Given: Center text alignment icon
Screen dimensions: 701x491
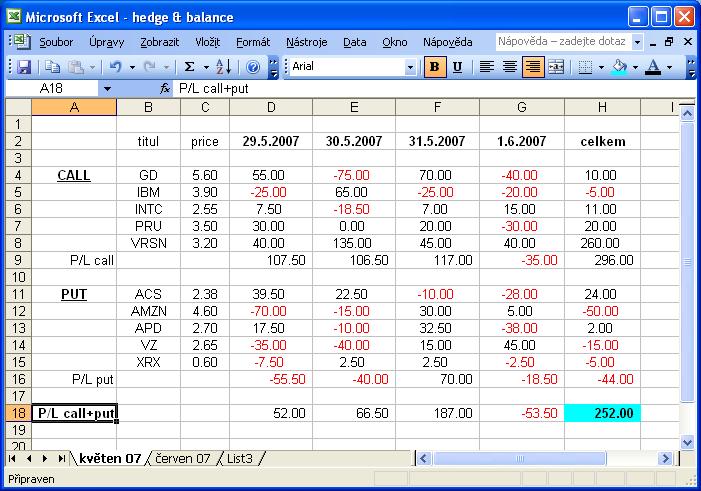Looking at the screenshot, I should click(x=510, y=67).
